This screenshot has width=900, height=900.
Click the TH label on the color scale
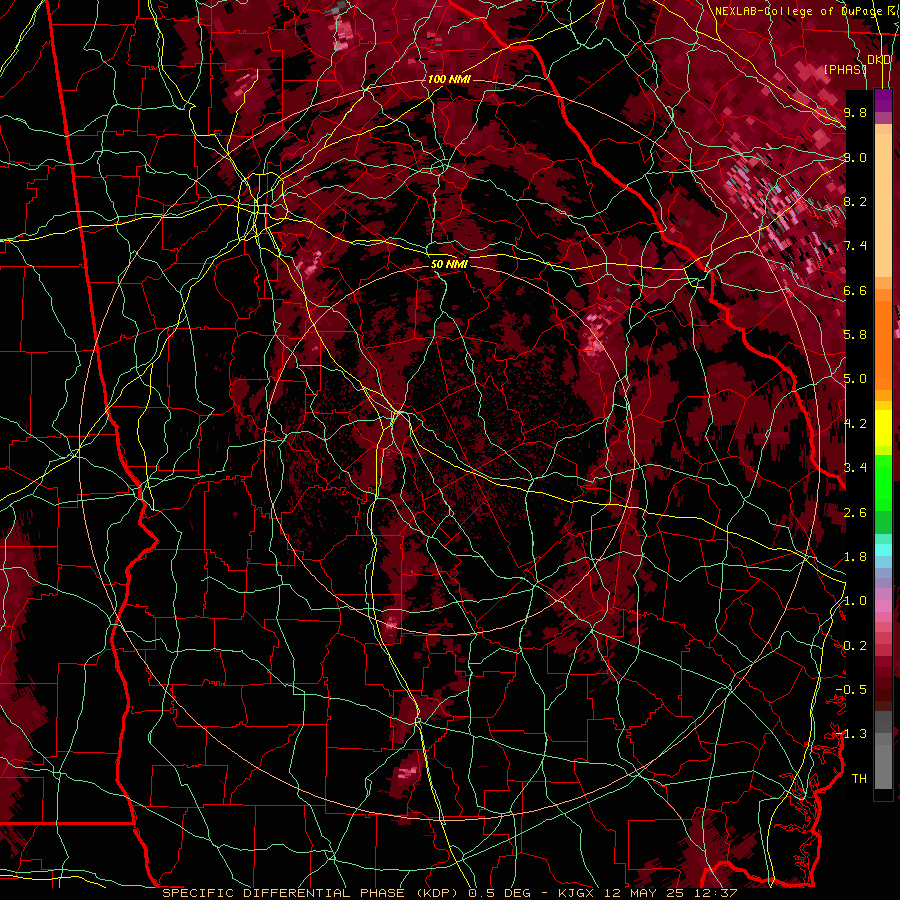(859, 779)
